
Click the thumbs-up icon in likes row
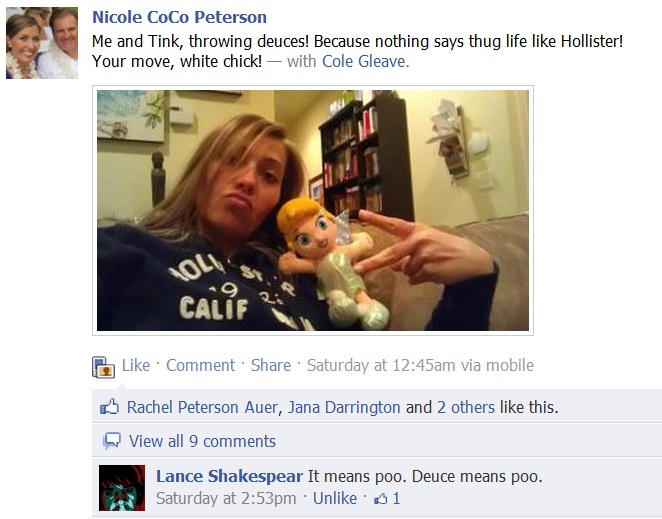[110, 408]
